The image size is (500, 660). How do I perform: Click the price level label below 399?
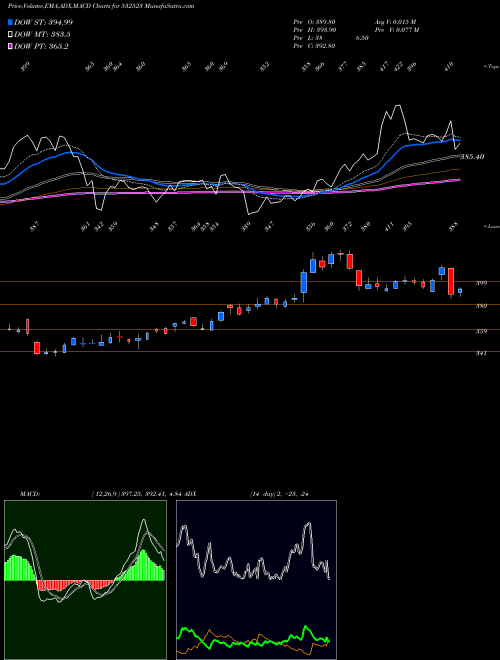tap(481, 306)
